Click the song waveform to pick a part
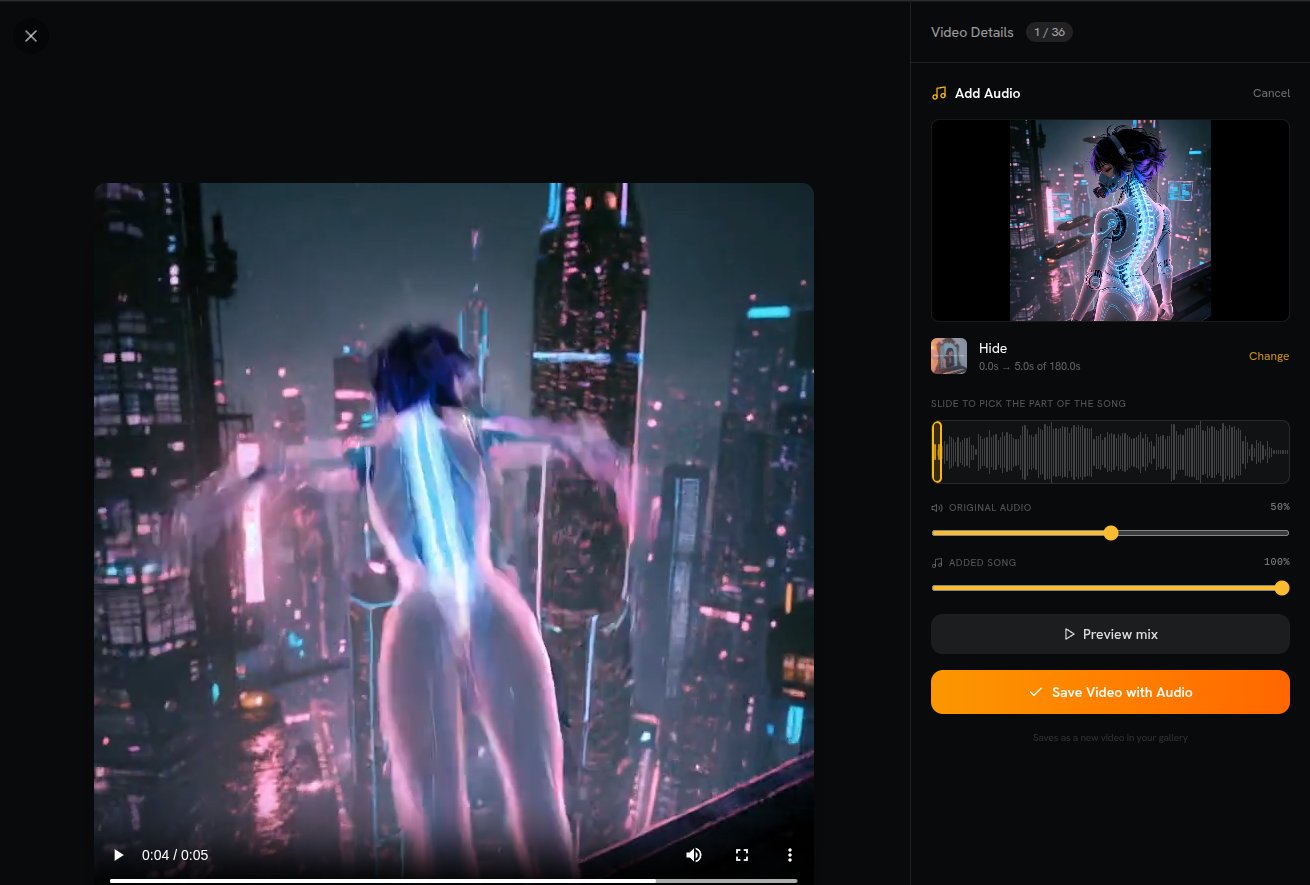1310x885 pixels. pyautogui.click(x=1110, y=452)
